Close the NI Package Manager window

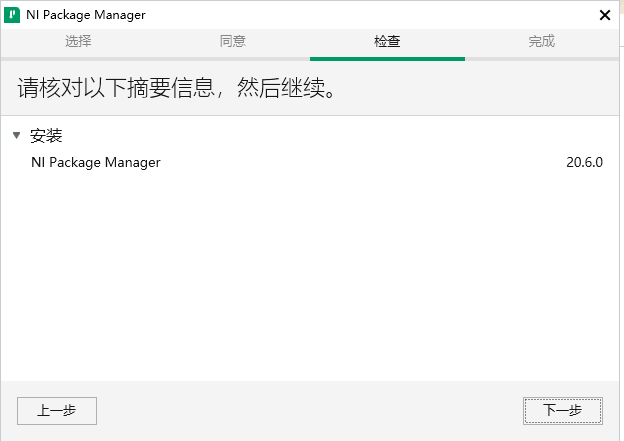point(604,15)
